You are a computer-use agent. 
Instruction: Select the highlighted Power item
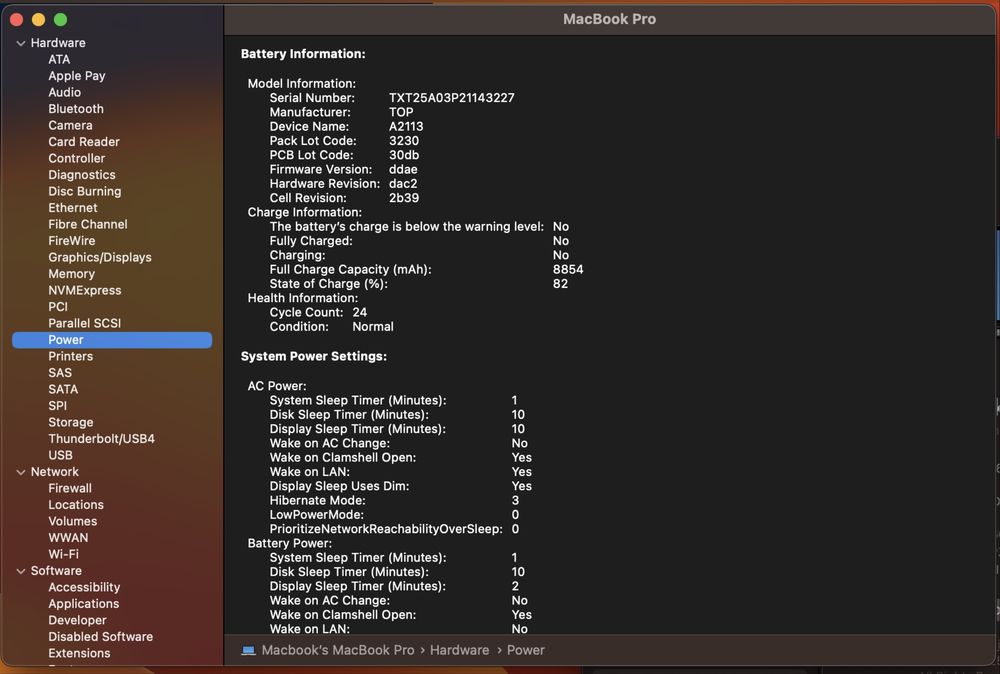(112, 340)
